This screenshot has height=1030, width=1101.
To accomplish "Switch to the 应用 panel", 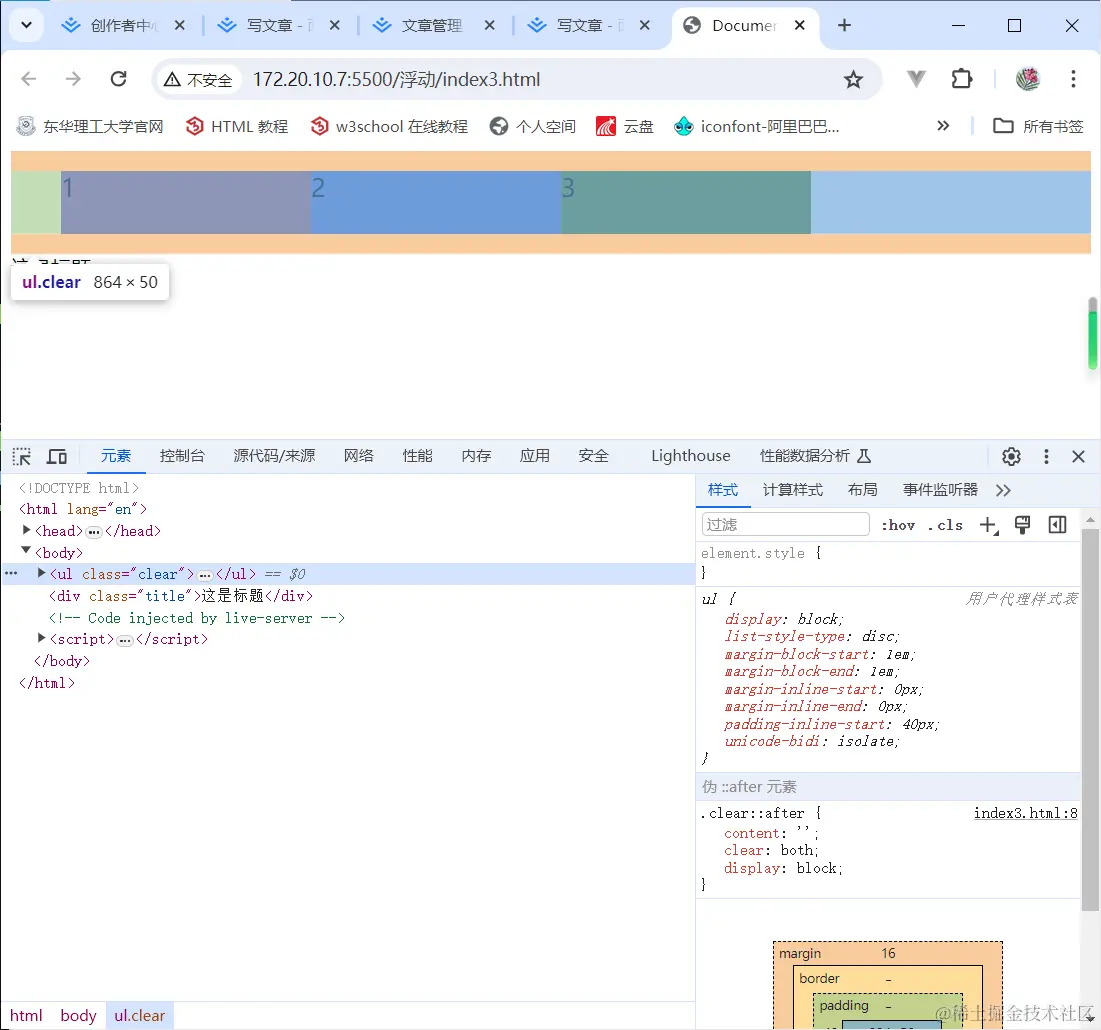I will tap(534, 456).
